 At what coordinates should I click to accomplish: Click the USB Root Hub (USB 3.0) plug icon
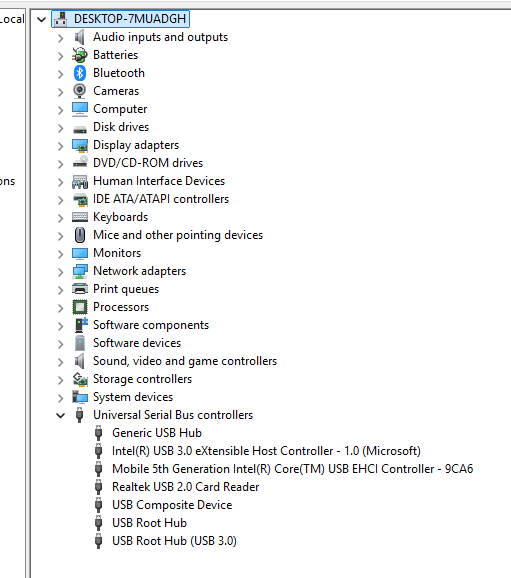tap(98, 541)
